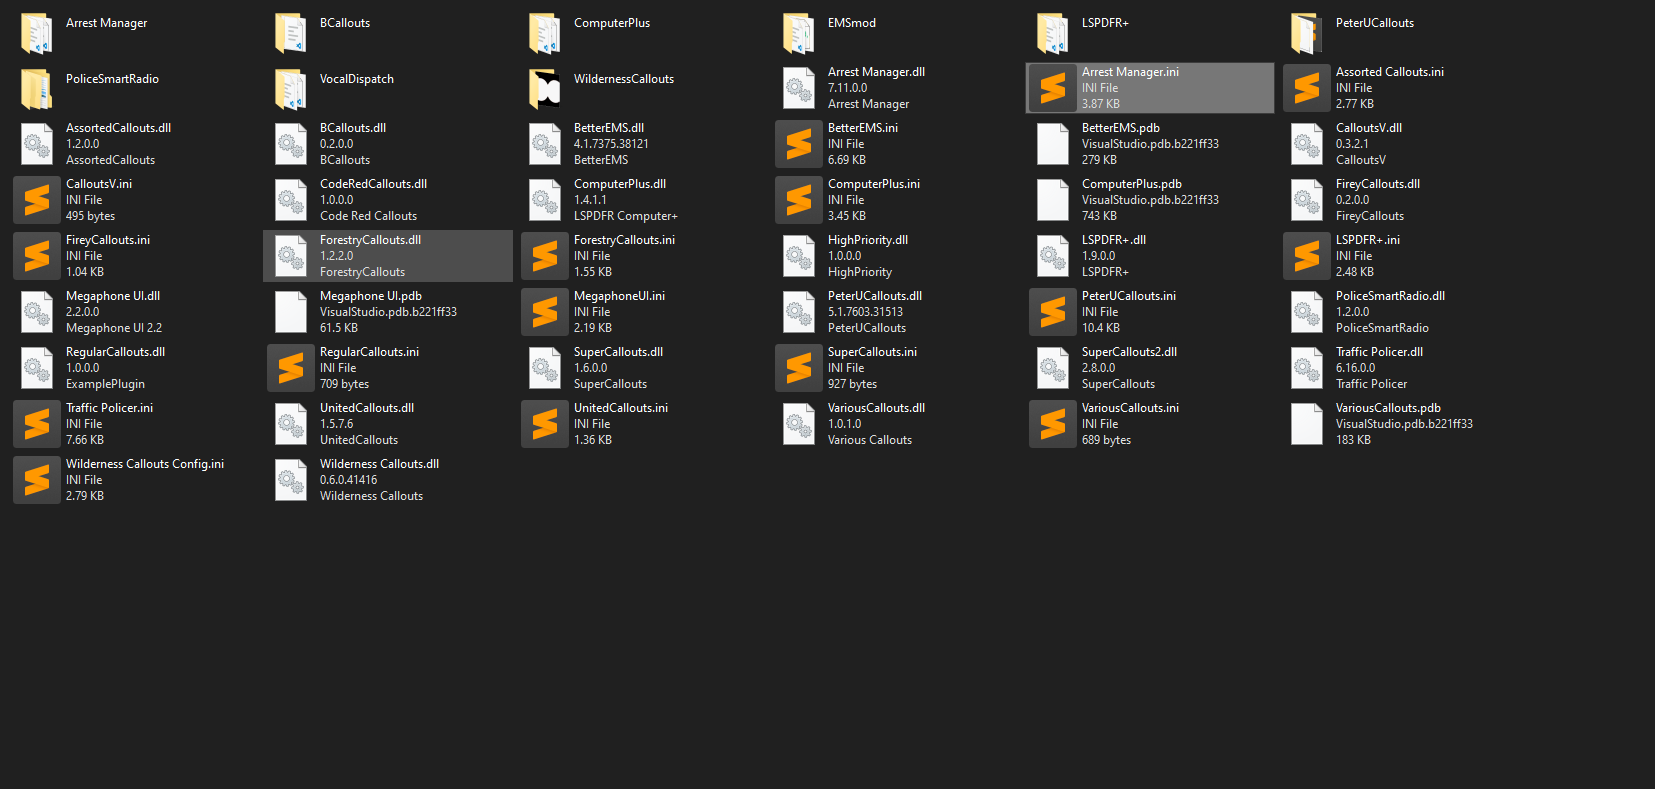Select the BetterEMS.ini Sublime icon
This screenshot has height=789, width=1655.
(x=799, y=144)
